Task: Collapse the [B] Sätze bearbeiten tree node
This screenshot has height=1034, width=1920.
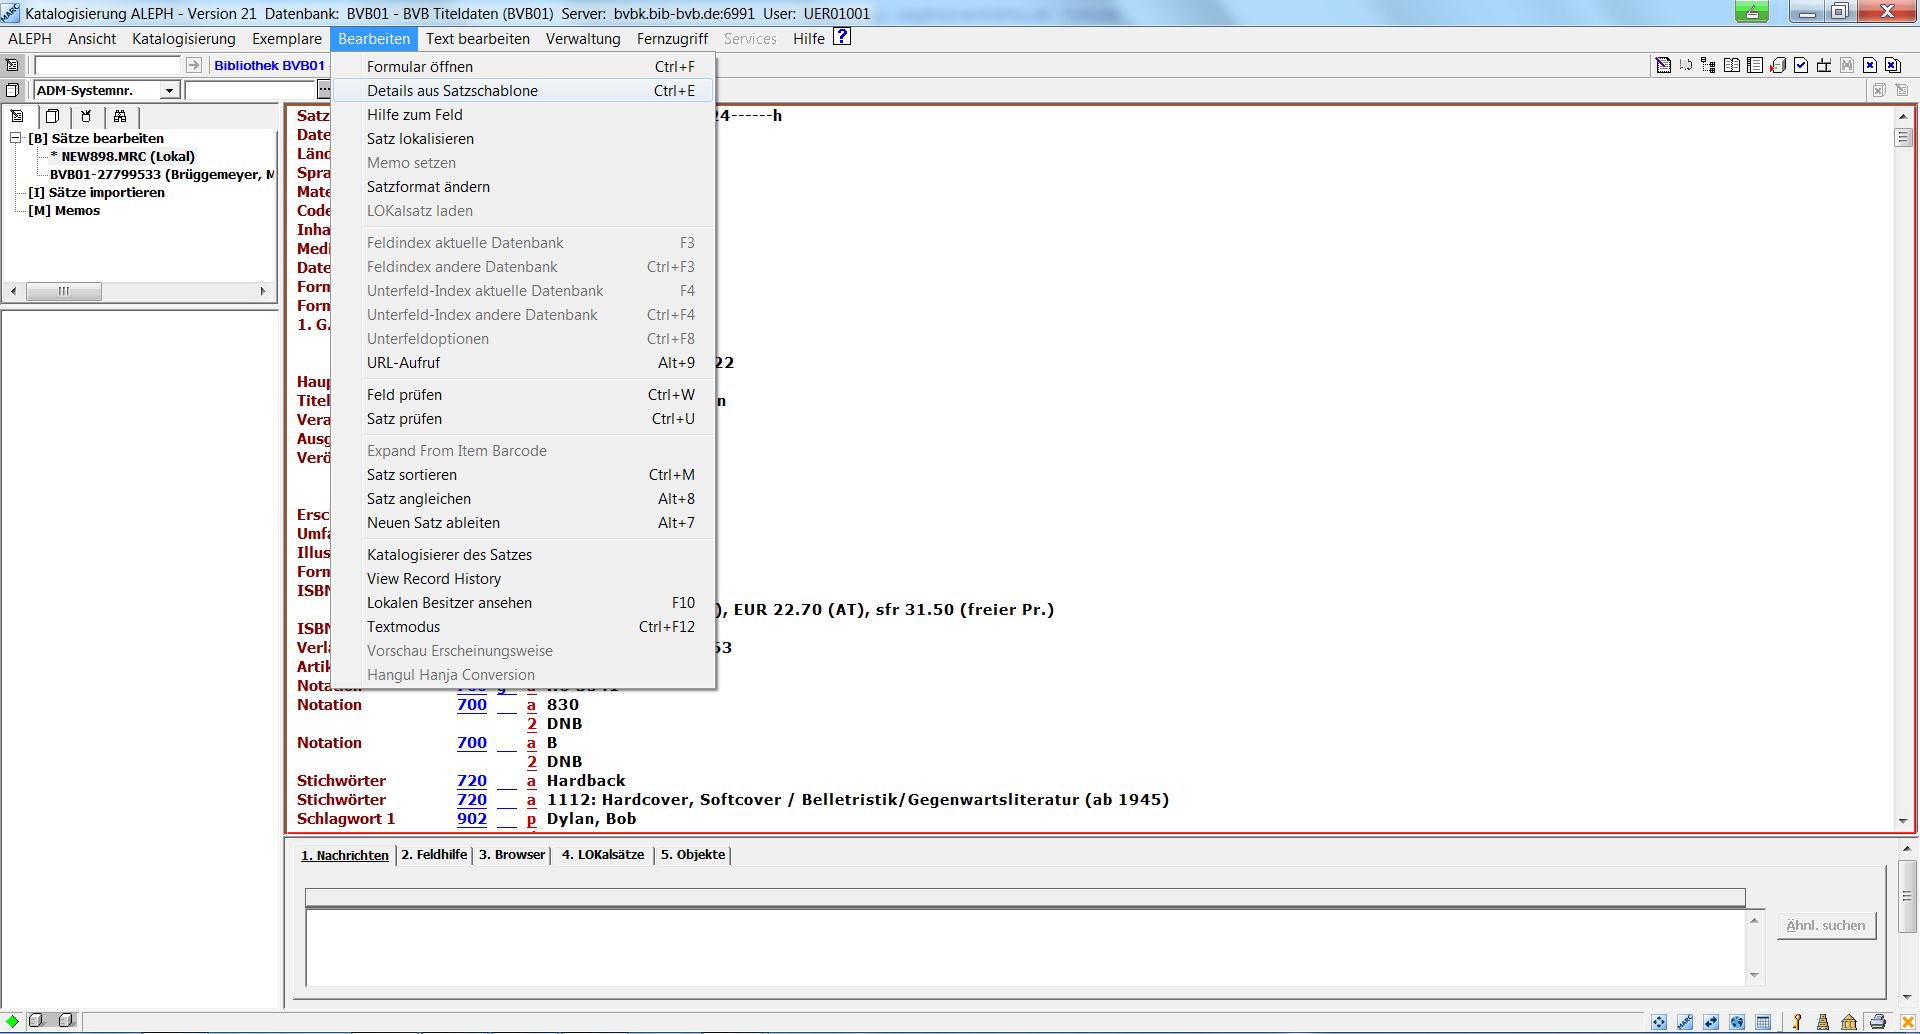Action: pyautogui.click(x=16, y=138)
